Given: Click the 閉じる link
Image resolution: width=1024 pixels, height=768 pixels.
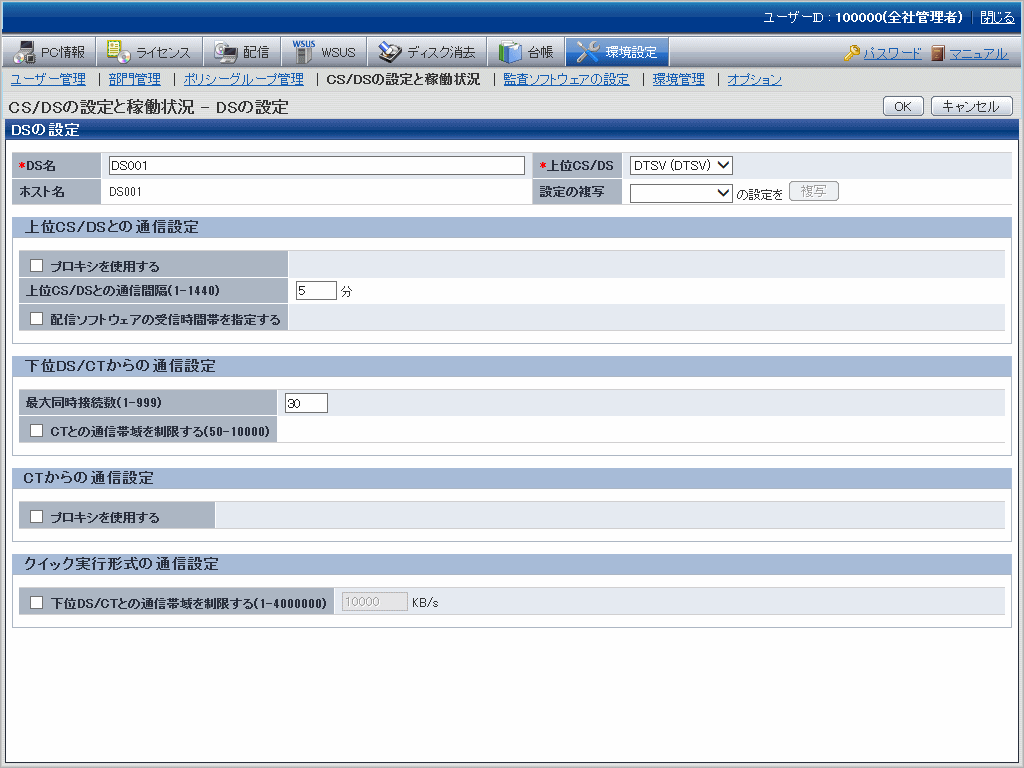Looking at the screenshot, I should [997, 18].
